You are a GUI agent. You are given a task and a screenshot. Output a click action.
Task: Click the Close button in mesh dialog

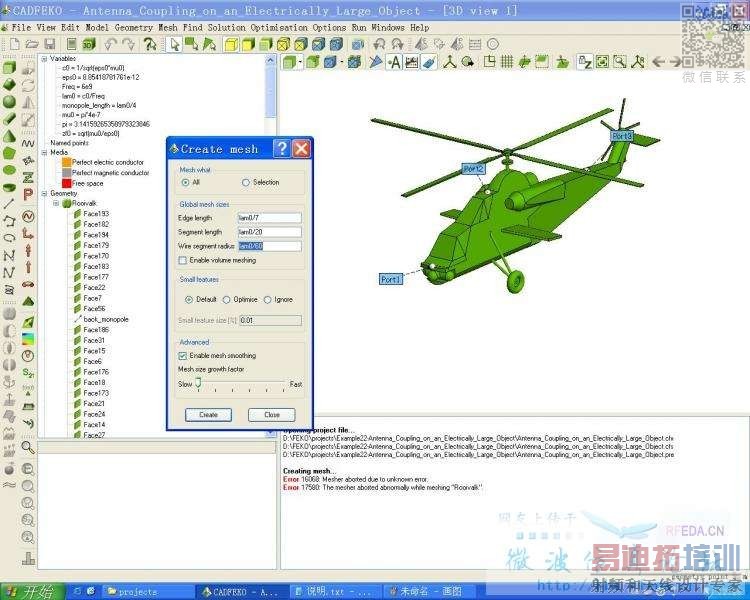click(272, 415)
